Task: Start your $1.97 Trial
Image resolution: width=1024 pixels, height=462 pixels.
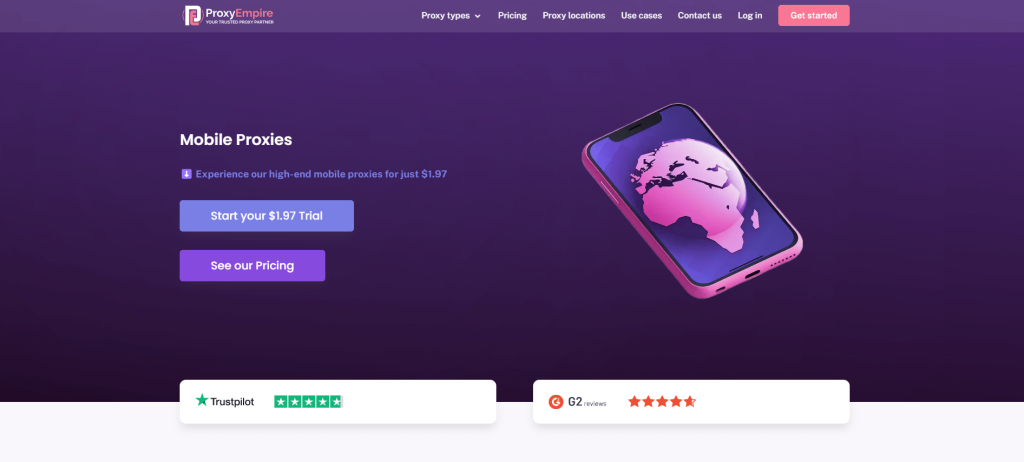Action: click(x=266, y=216)
